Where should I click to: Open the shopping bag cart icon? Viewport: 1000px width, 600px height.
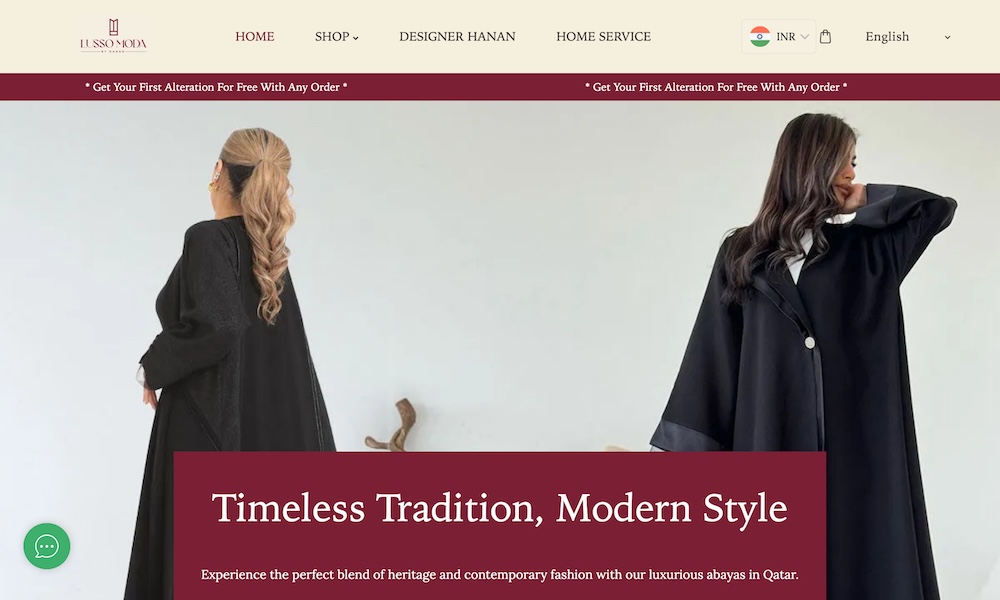(x=825, y=36)
